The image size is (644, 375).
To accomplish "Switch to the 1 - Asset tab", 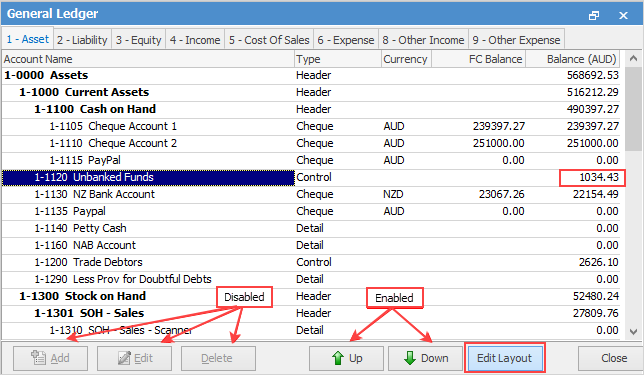I will 28,39.
